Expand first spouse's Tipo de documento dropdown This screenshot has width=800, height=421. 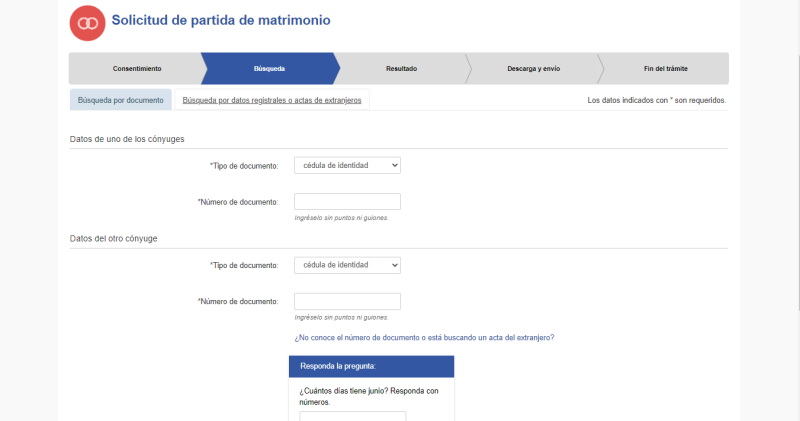[347, 165]
